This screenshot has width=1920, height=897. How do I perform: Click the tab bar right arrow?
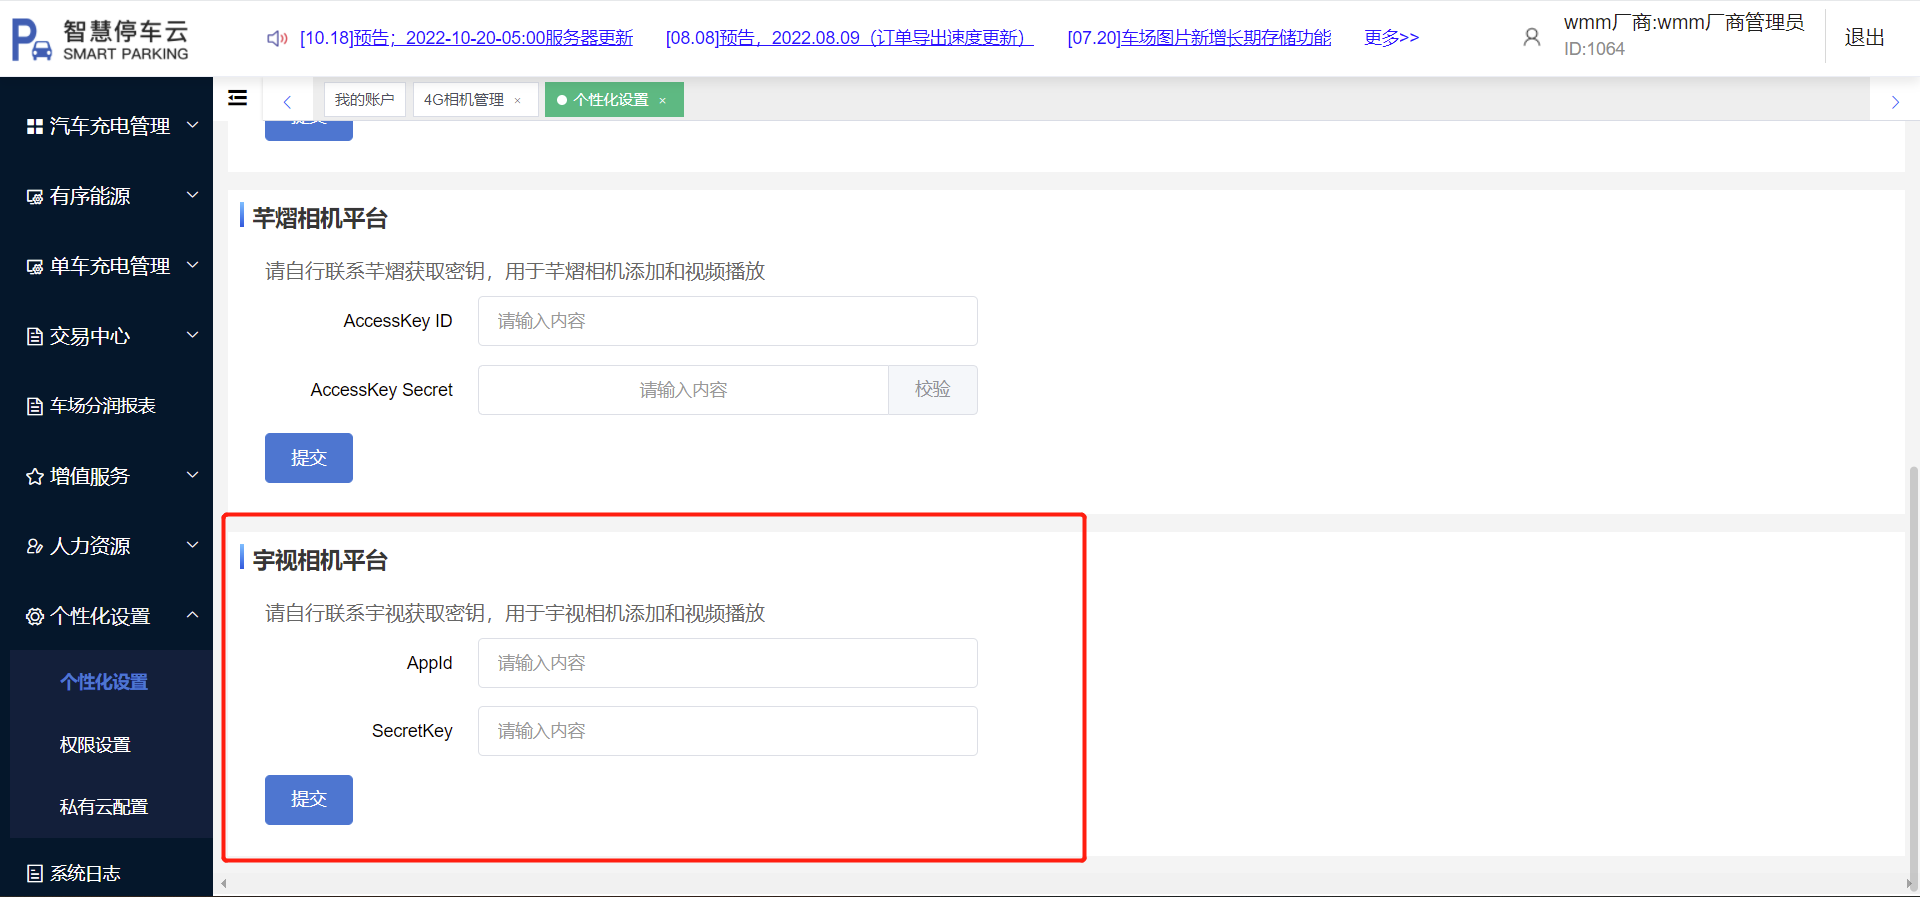click(1895, 101)
